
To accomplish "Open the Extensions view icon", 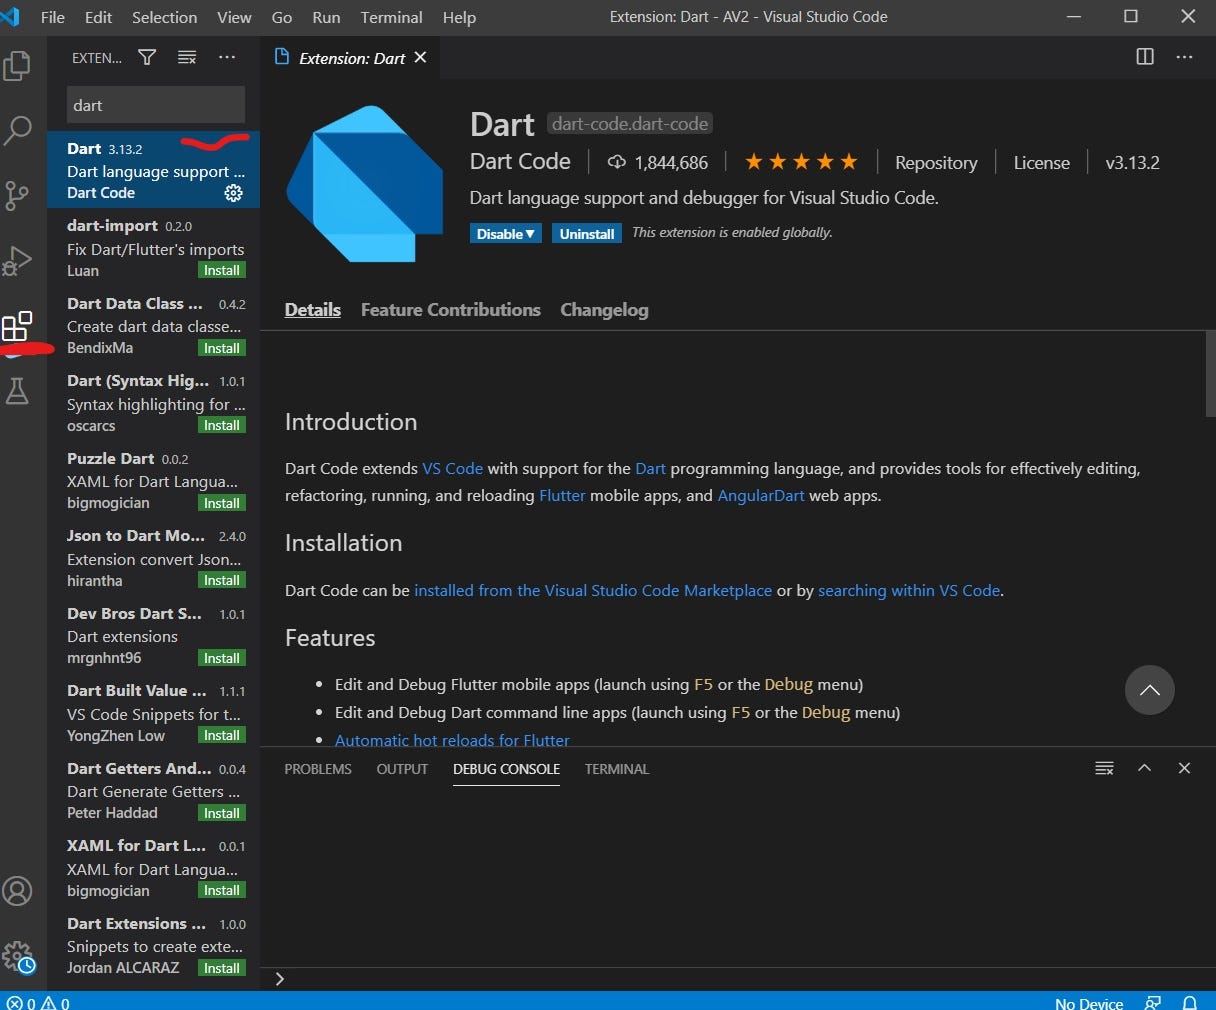I will pos(17,326).
